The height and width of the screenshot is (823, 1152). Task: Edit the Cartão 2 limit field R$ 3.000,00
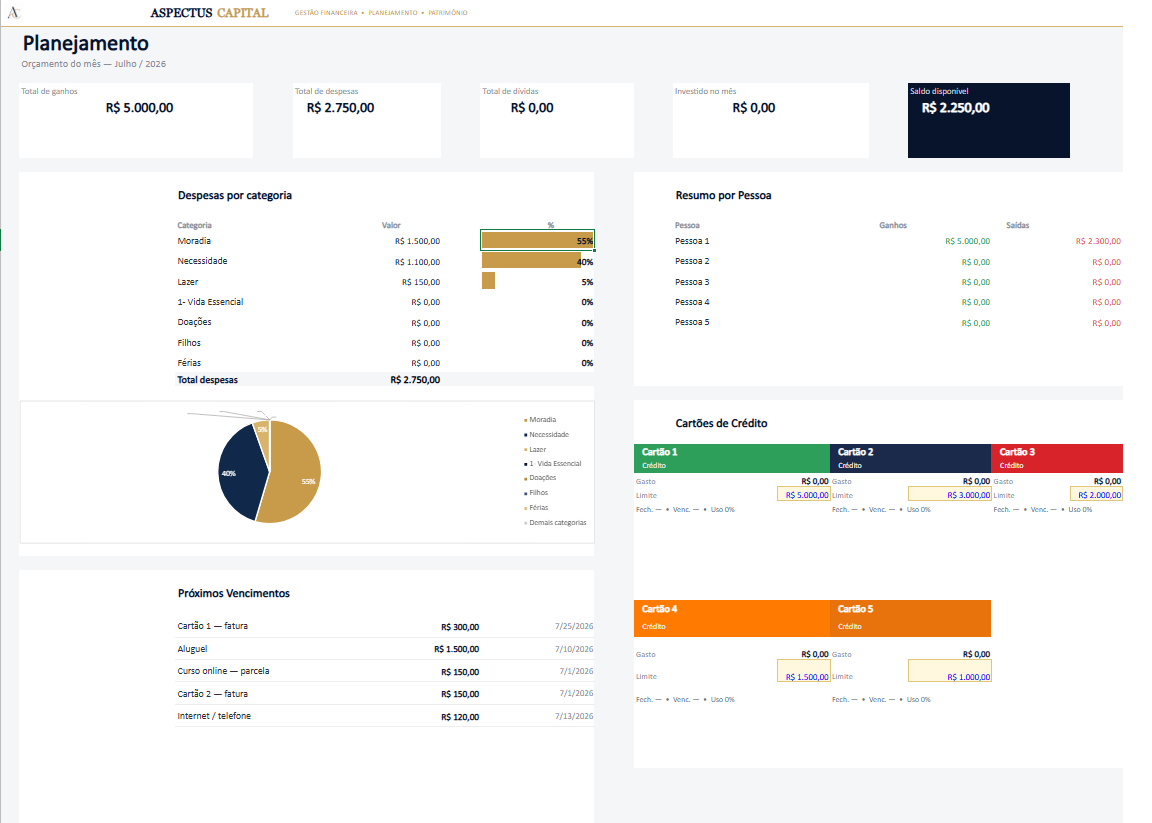(949, 495)
